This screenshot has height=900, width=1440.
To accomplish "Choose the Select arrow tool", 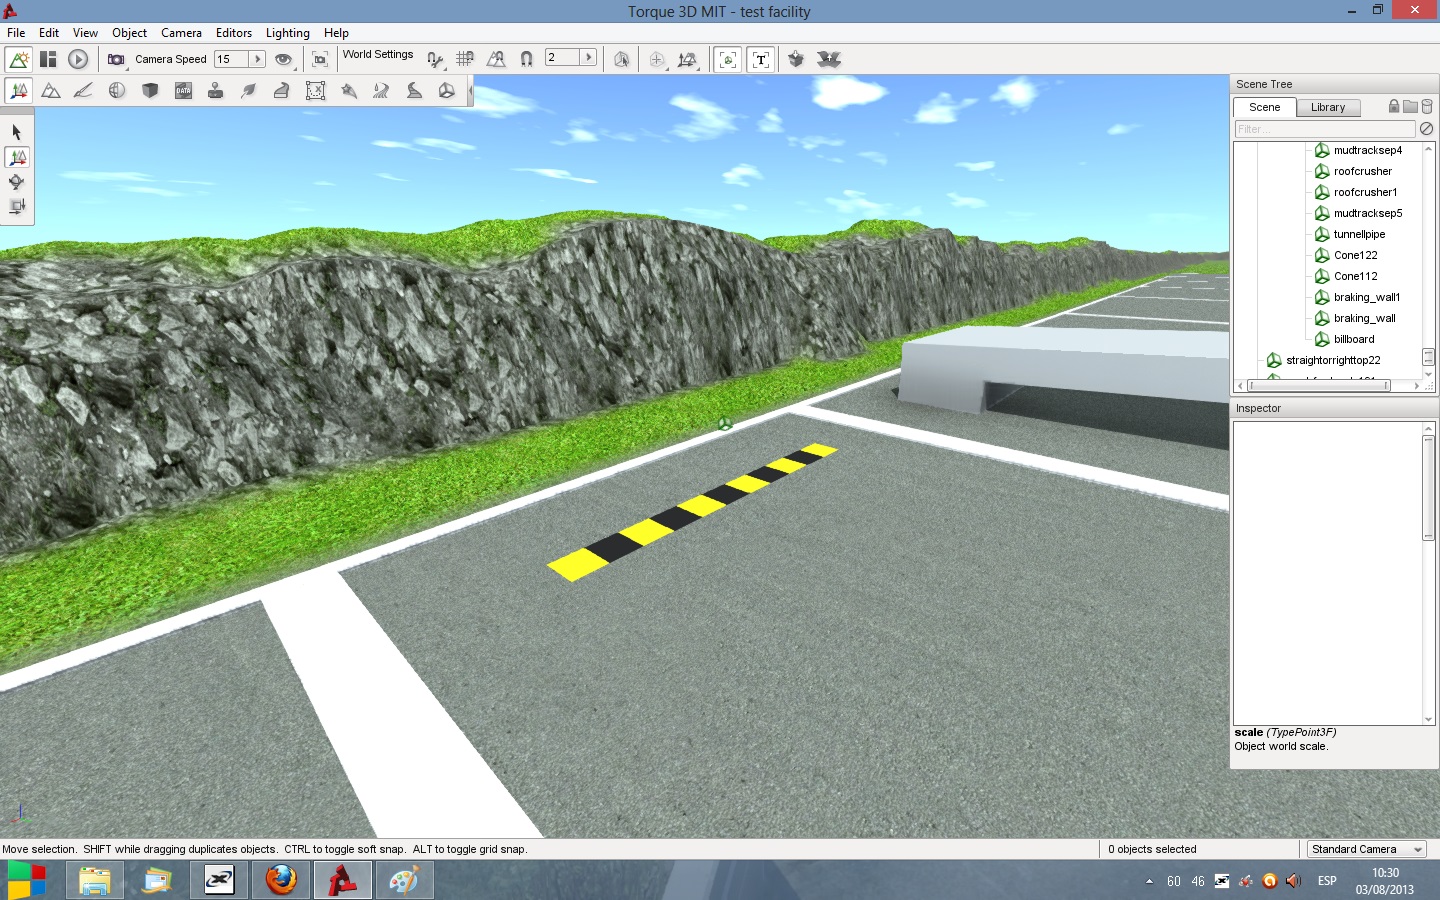I will pos(17,132).
